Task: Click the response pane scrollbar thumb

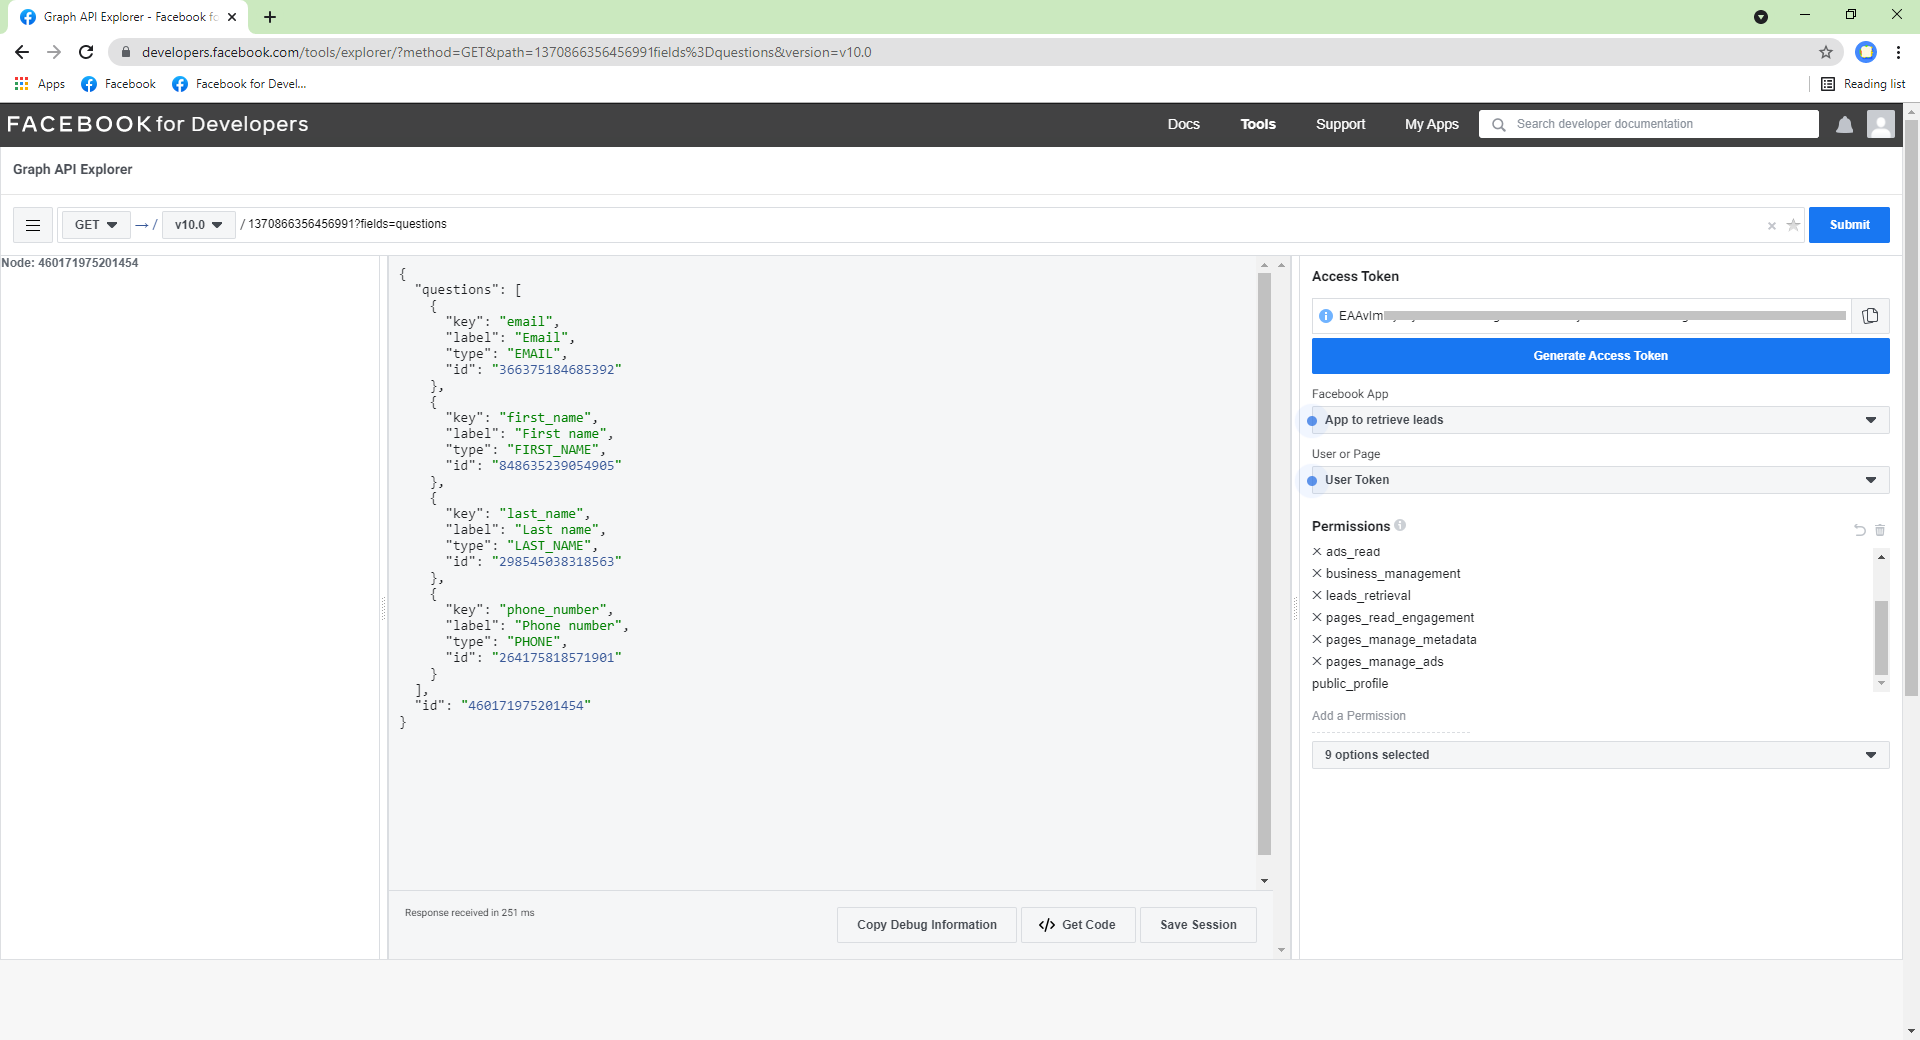Action: coord(1264,565)
